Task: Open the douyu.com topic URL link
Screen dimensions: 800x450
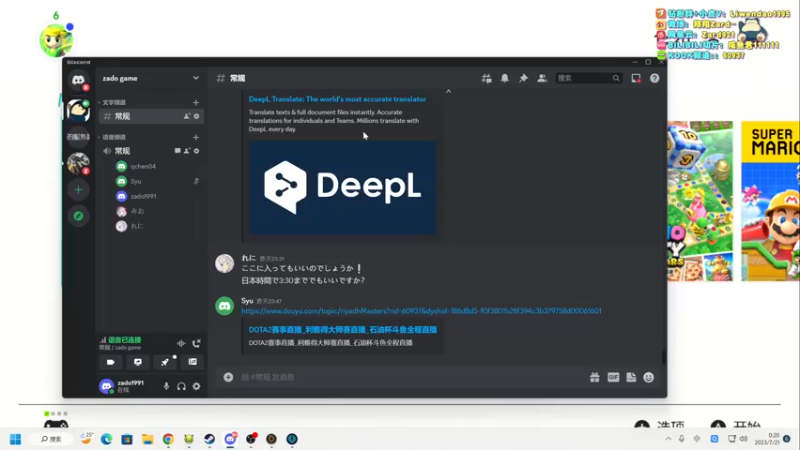Action: tap(421, 311)
